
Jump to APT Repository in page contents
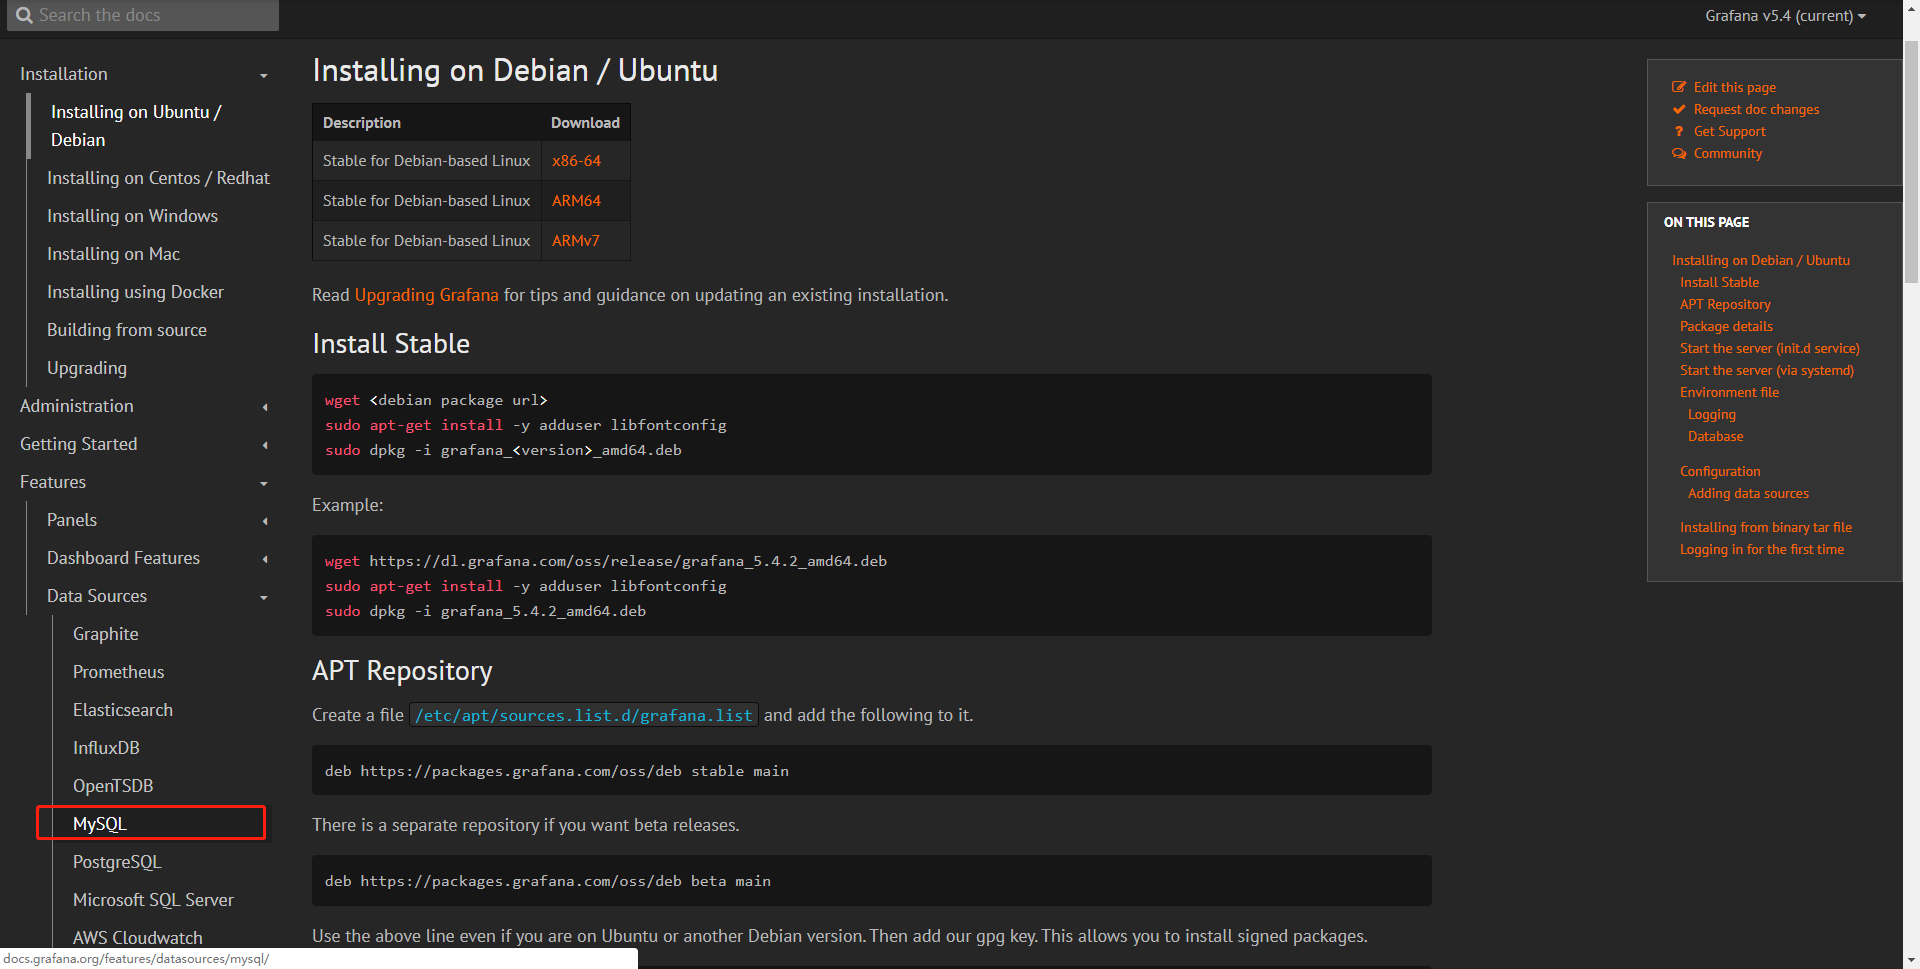click(1725, 304)
